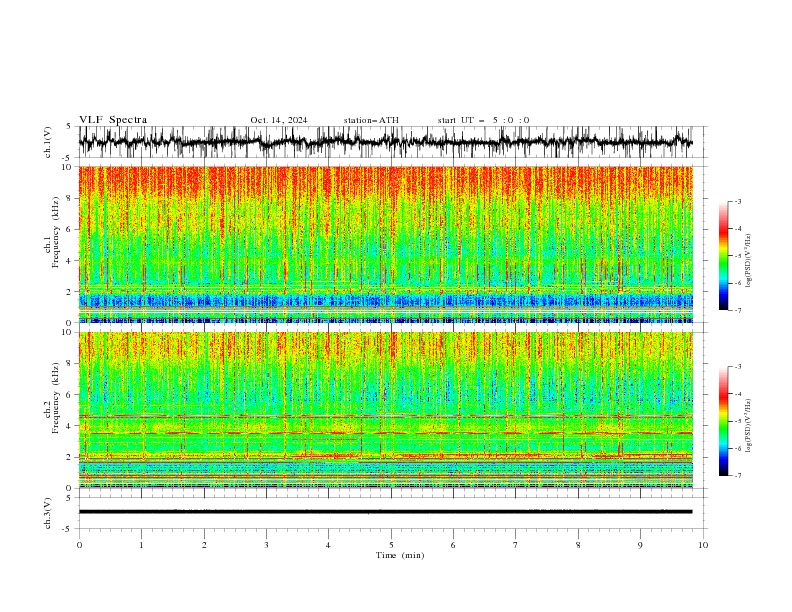792x612 pixels.
Task: Click the "-7" label on lower color bar
Action: coord(738,476)
